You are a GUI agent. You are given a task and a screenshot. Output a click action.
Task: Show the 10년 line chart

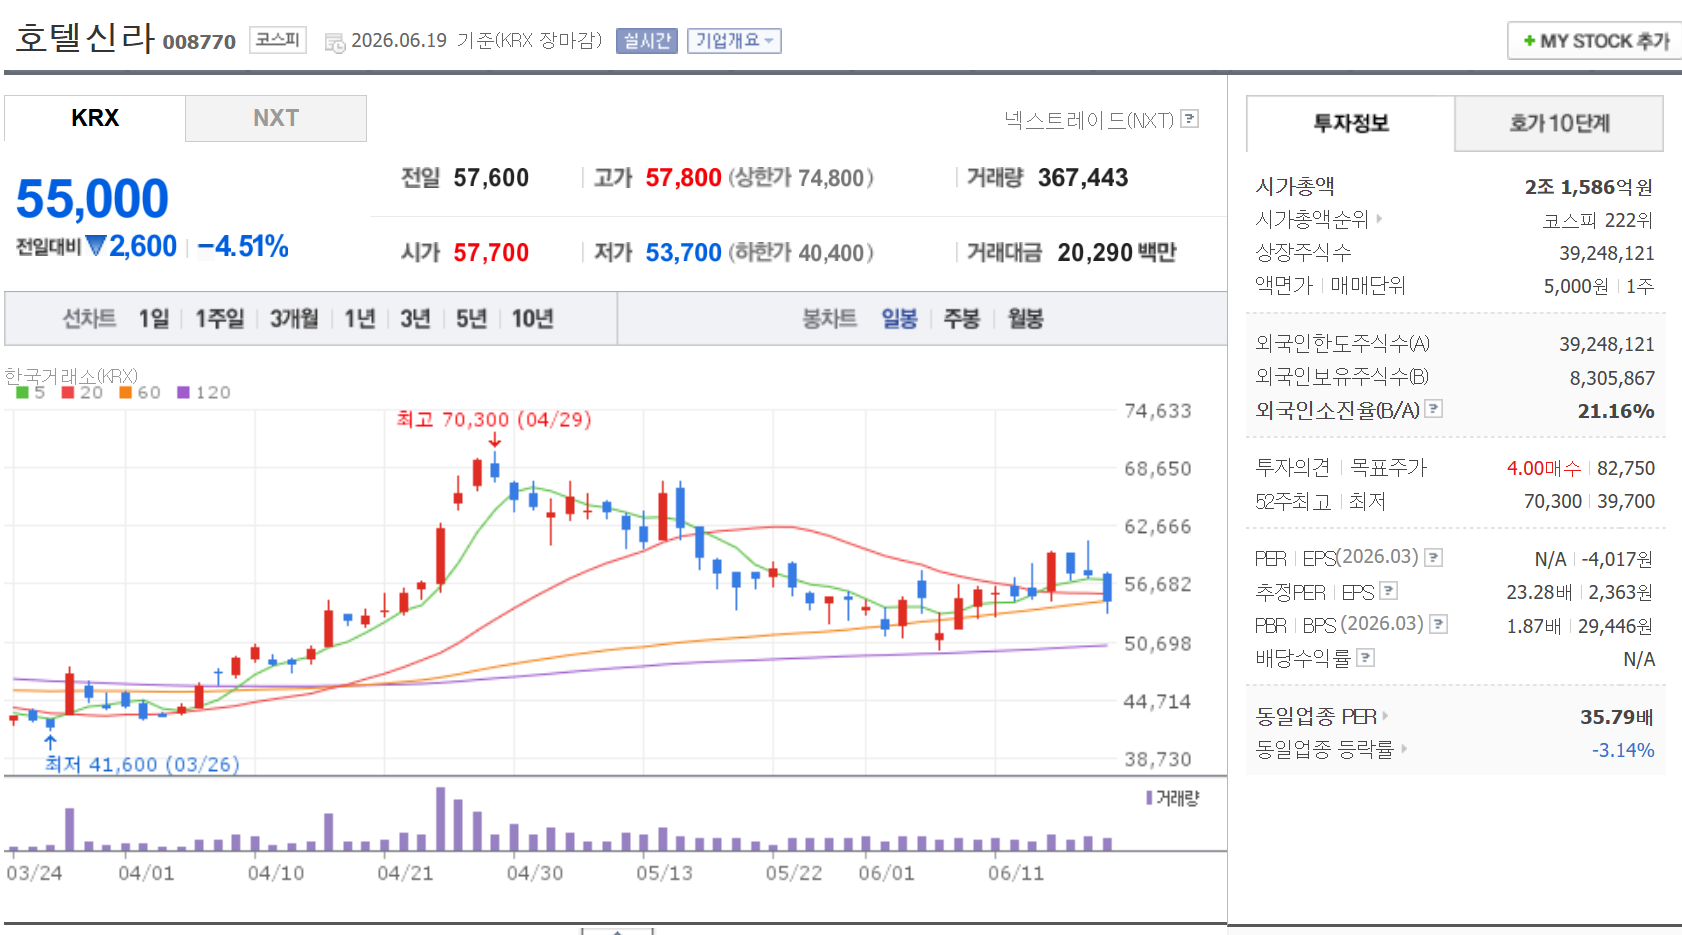[533, 318]
